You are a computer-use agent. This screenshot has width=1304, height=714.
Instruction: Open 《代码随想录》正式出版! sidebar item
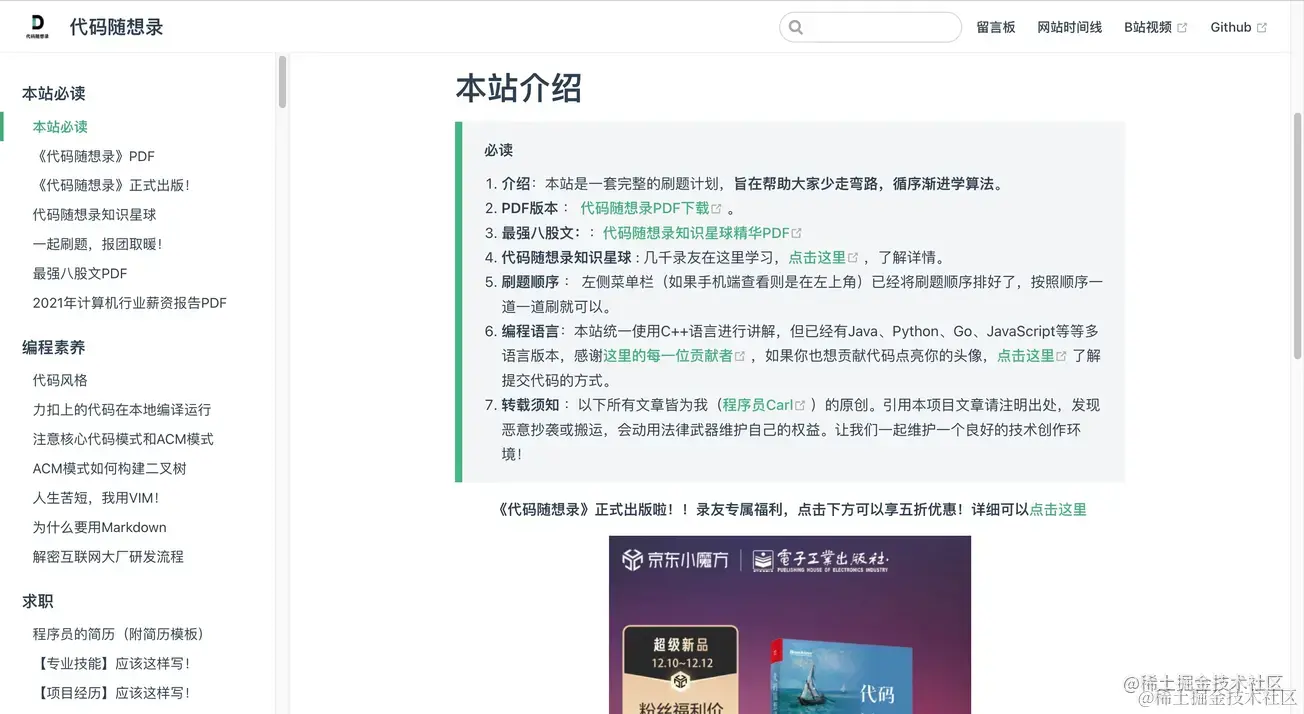pos(111,185)
